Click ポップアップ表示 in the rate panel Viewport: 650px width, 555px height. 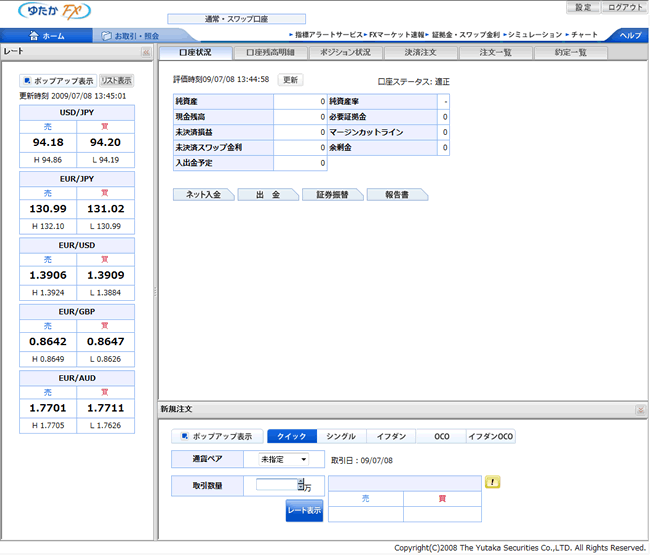(58, 81)
